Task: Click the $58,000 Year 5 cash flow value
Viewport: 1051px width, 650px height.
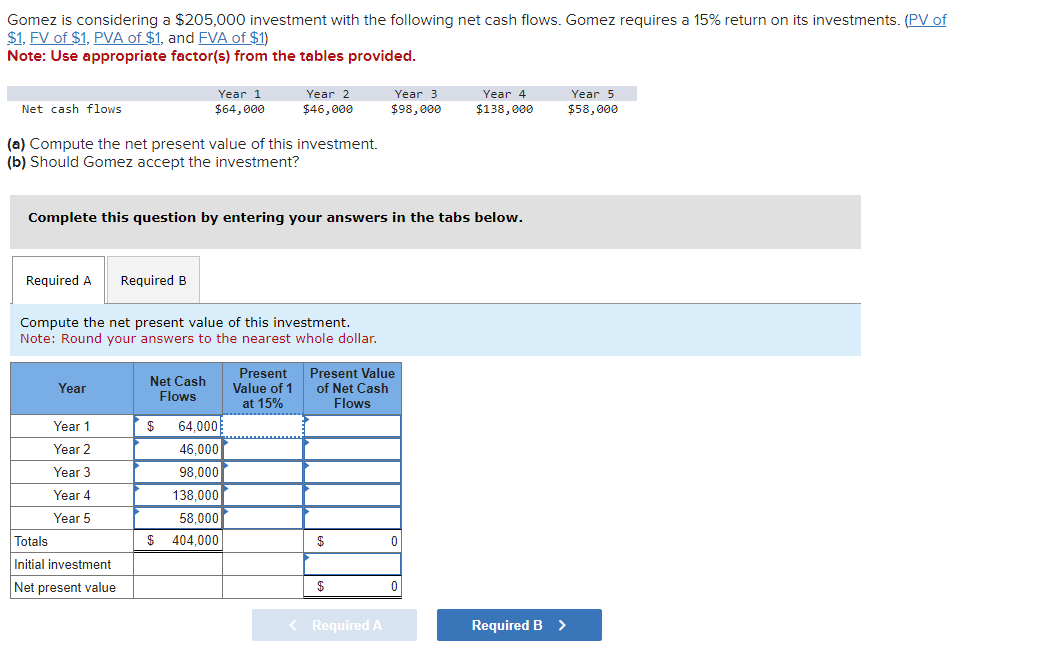Action: (593, 109)
